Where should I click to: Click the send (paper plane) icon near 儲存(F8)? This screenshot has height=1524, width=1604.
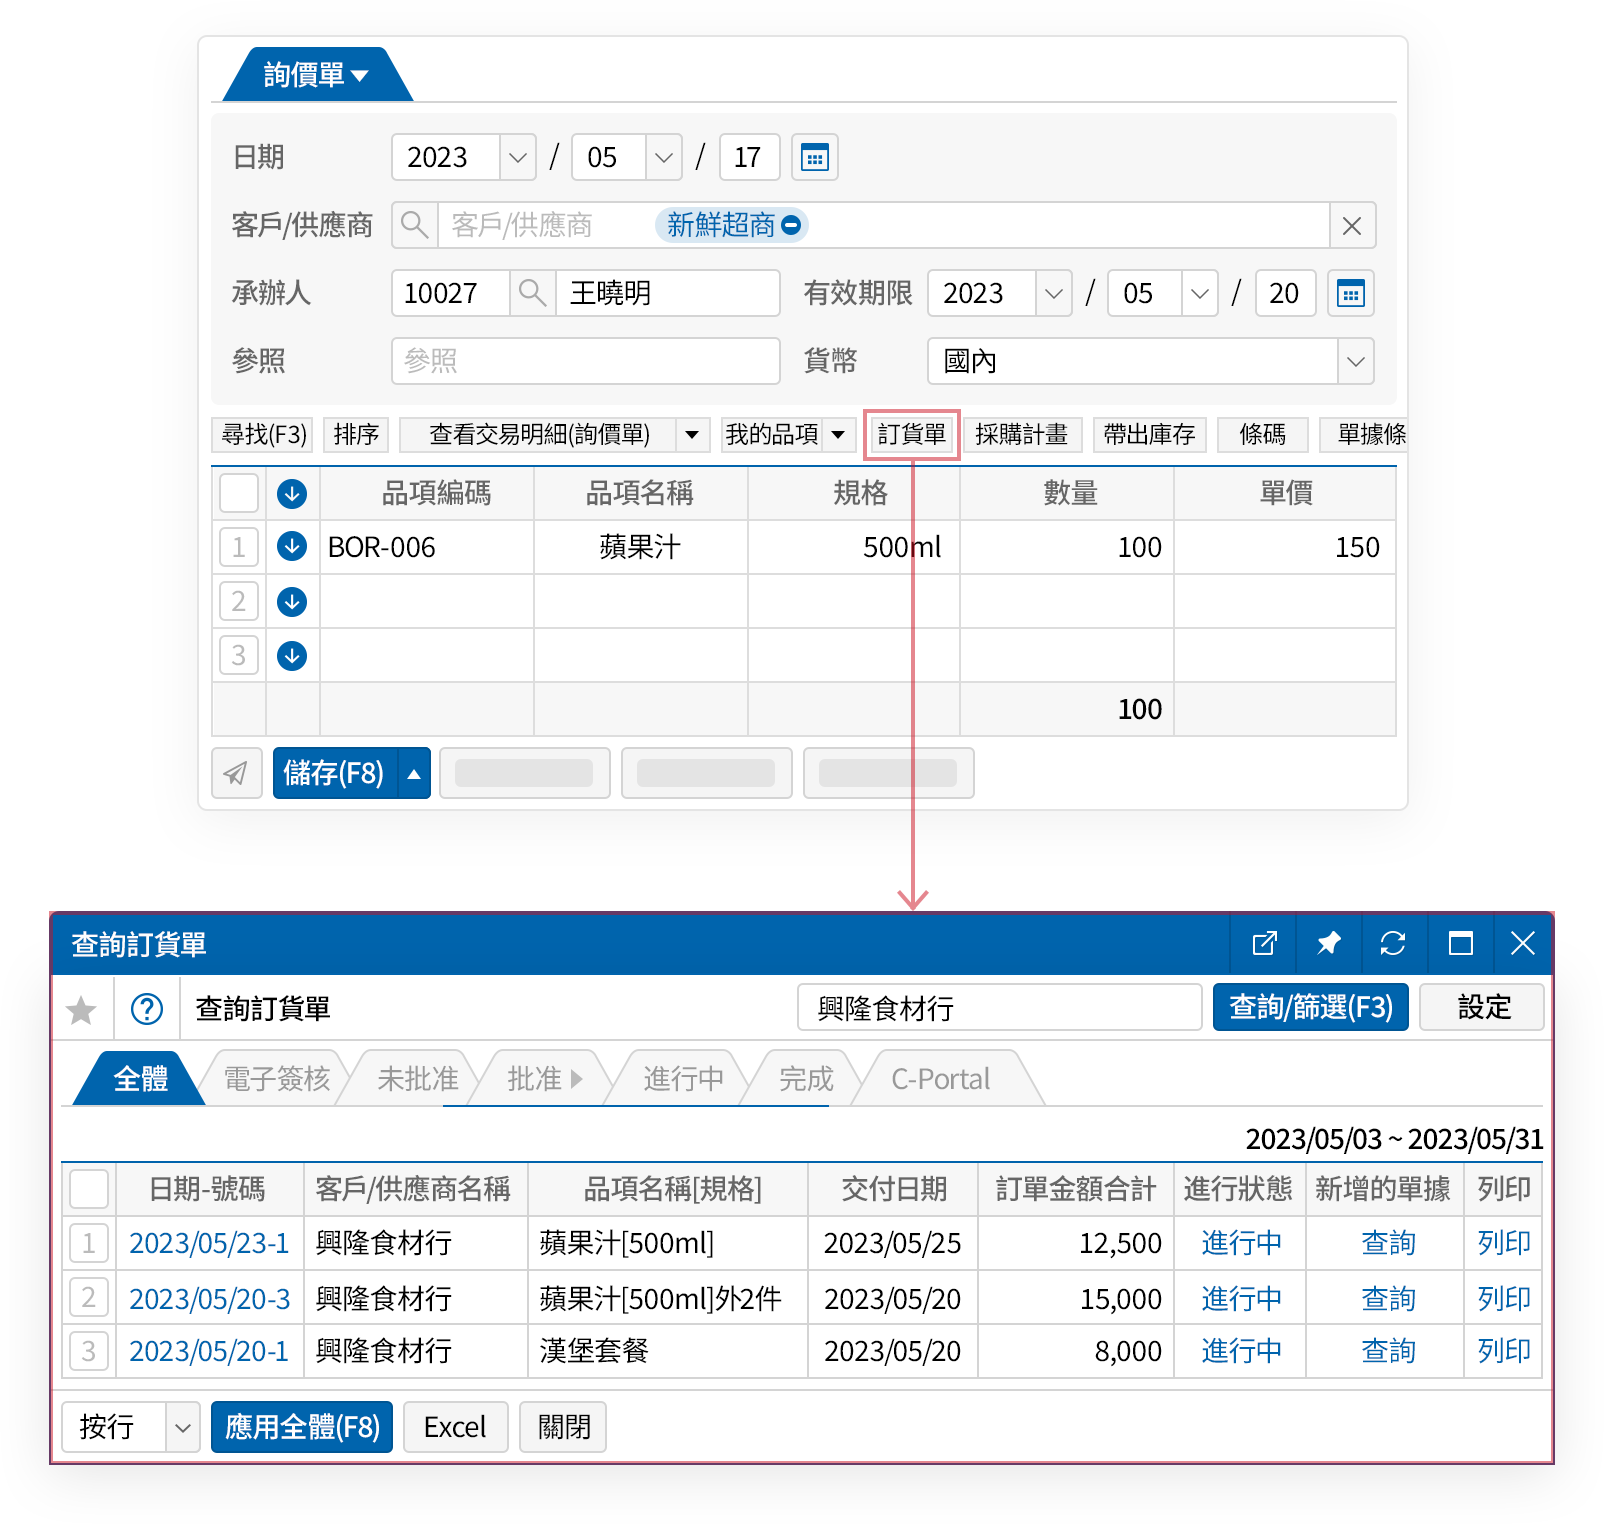pos(237,772)
